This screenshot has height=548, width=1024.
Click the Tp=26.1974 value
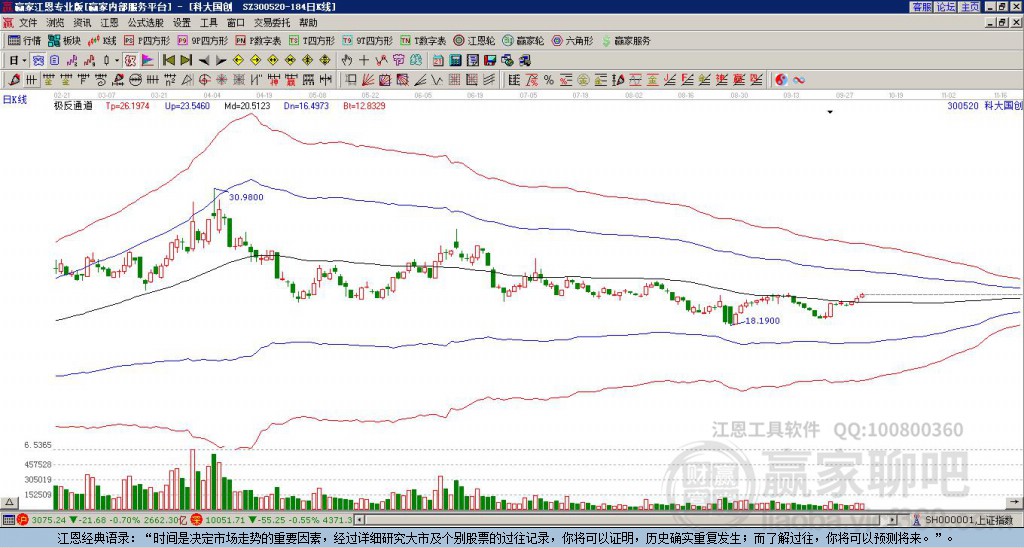tap(127, 105)
